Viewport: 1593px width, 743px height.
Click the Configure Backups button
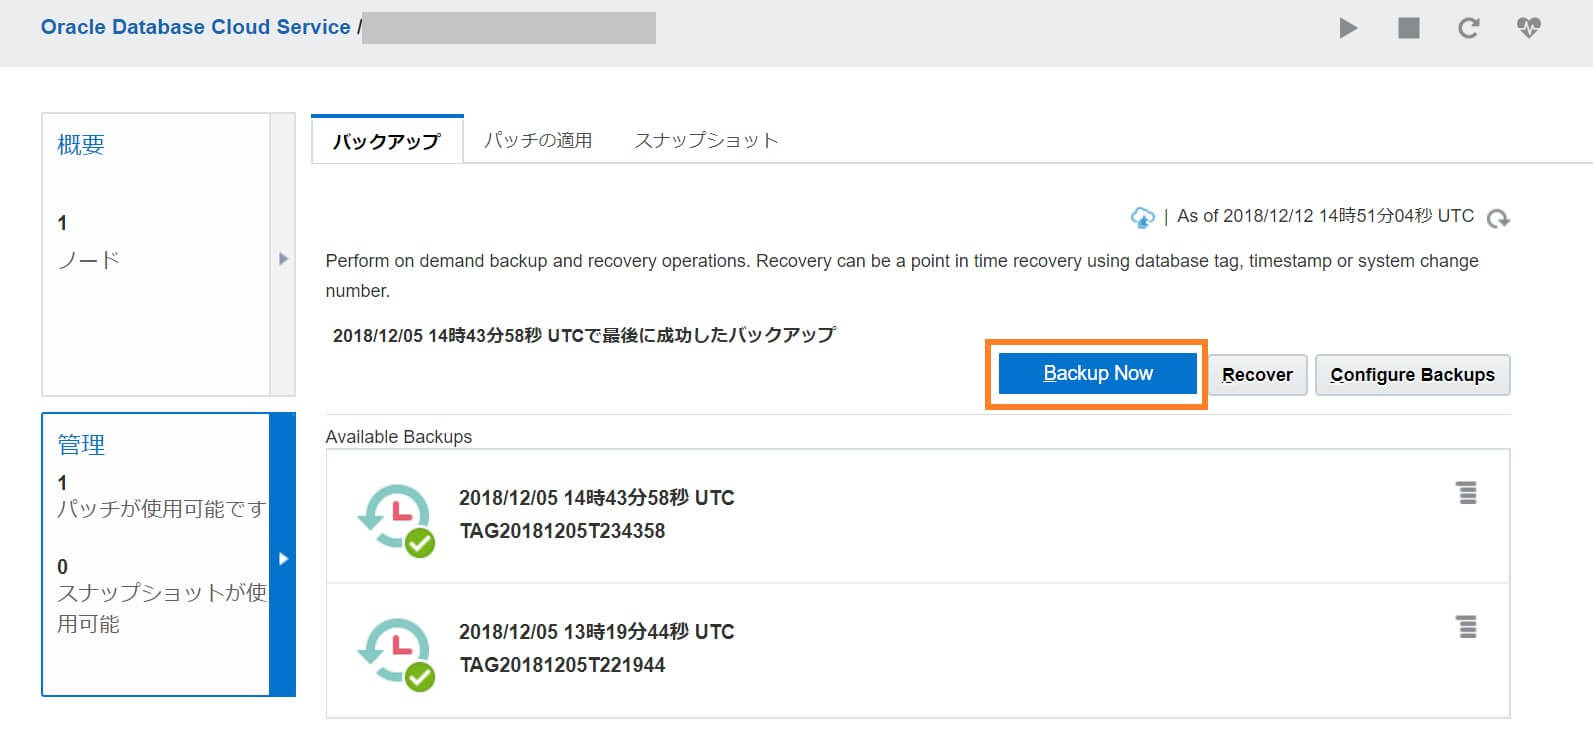1412,375
